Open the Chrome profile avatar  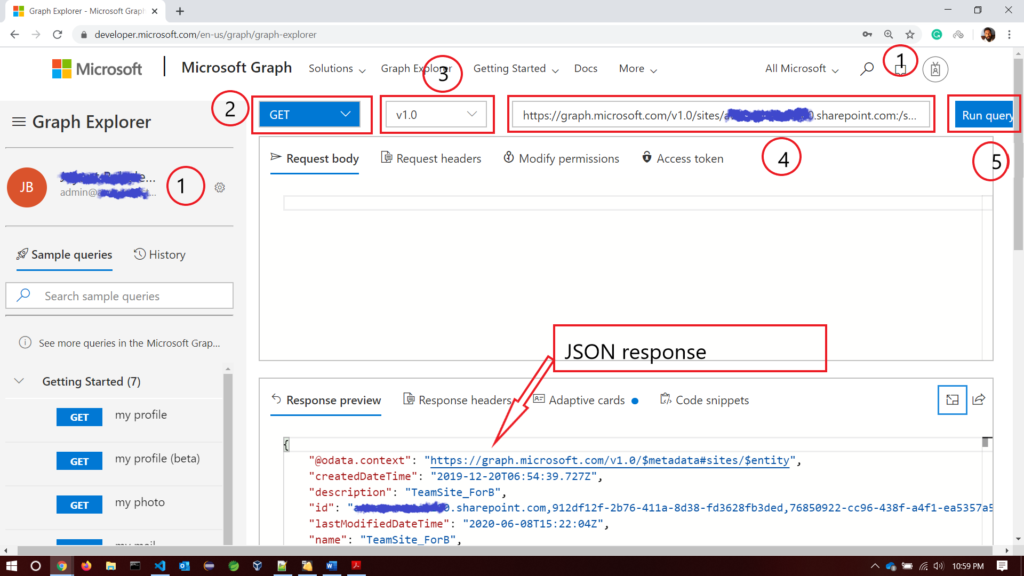(987, 35)
